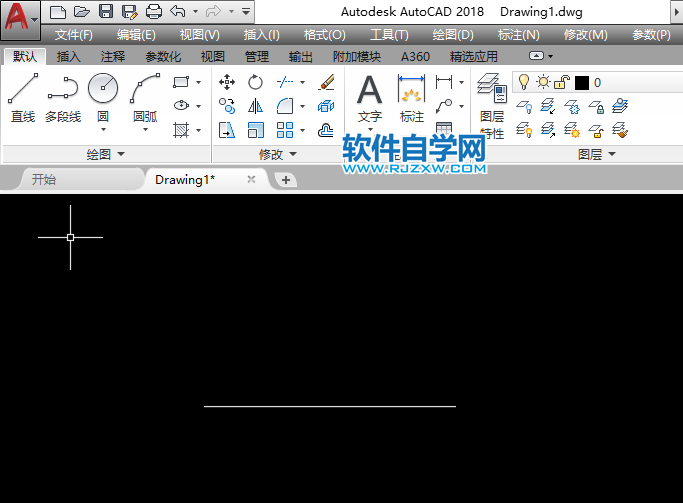
Task: Select the Erase tool
Action: pos(326,82)
